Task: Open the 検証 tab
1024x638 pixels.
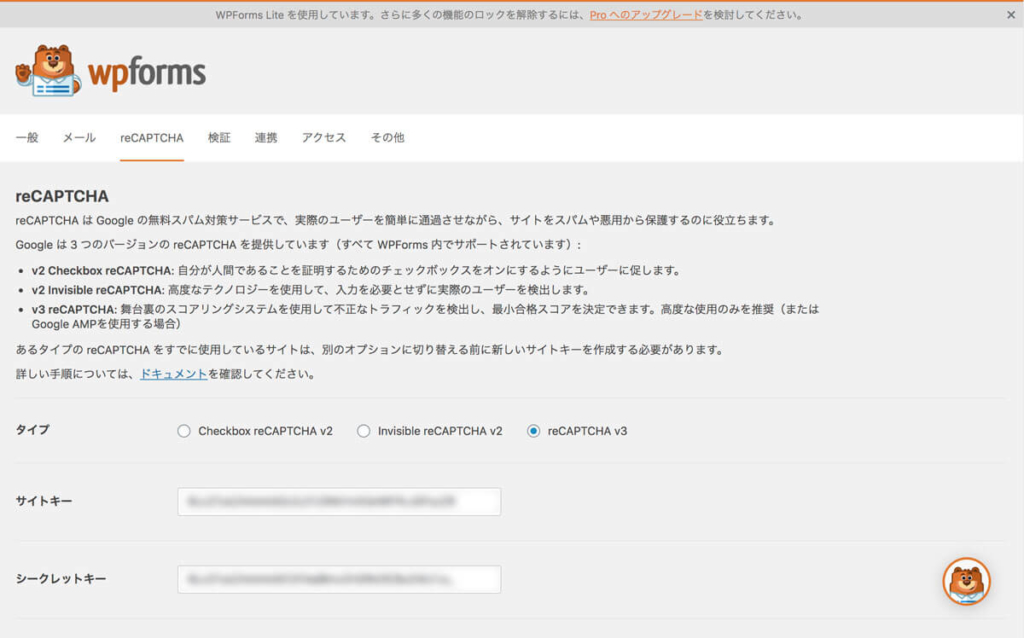Action: pyautogui.click(x=219, y=137)
